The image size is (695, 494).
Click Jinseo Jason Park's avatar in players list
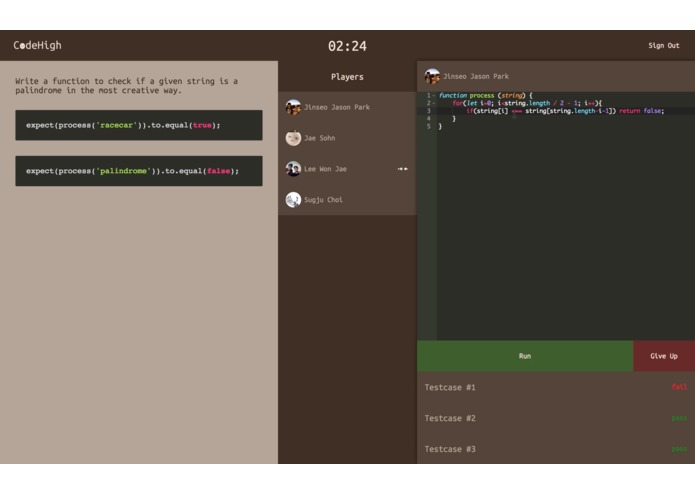pos(293,107)
